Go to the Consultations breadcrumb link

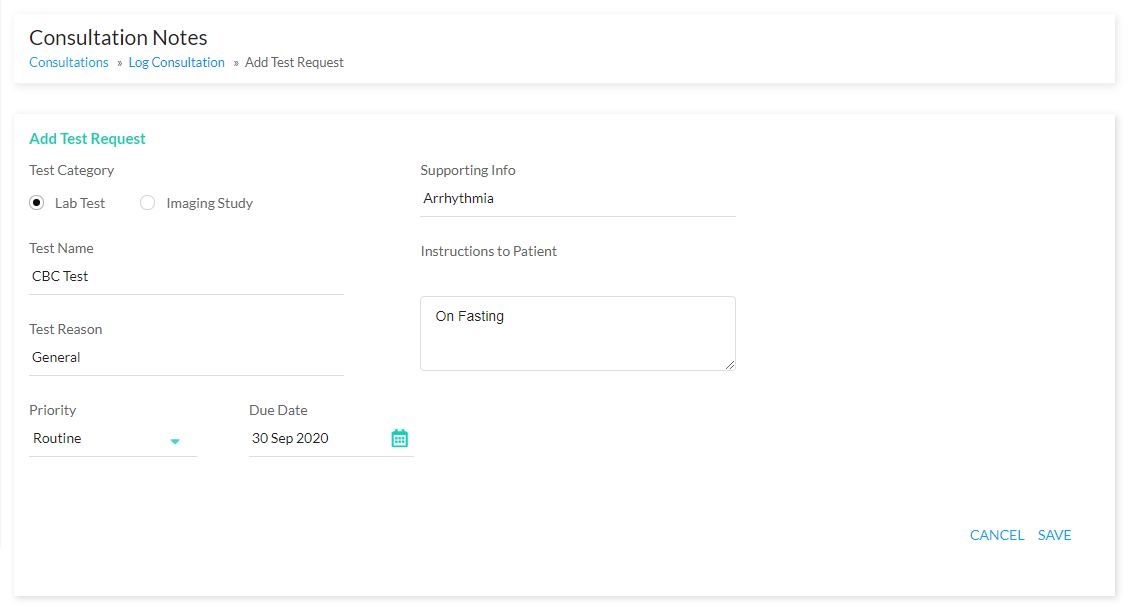coord(68,63)
